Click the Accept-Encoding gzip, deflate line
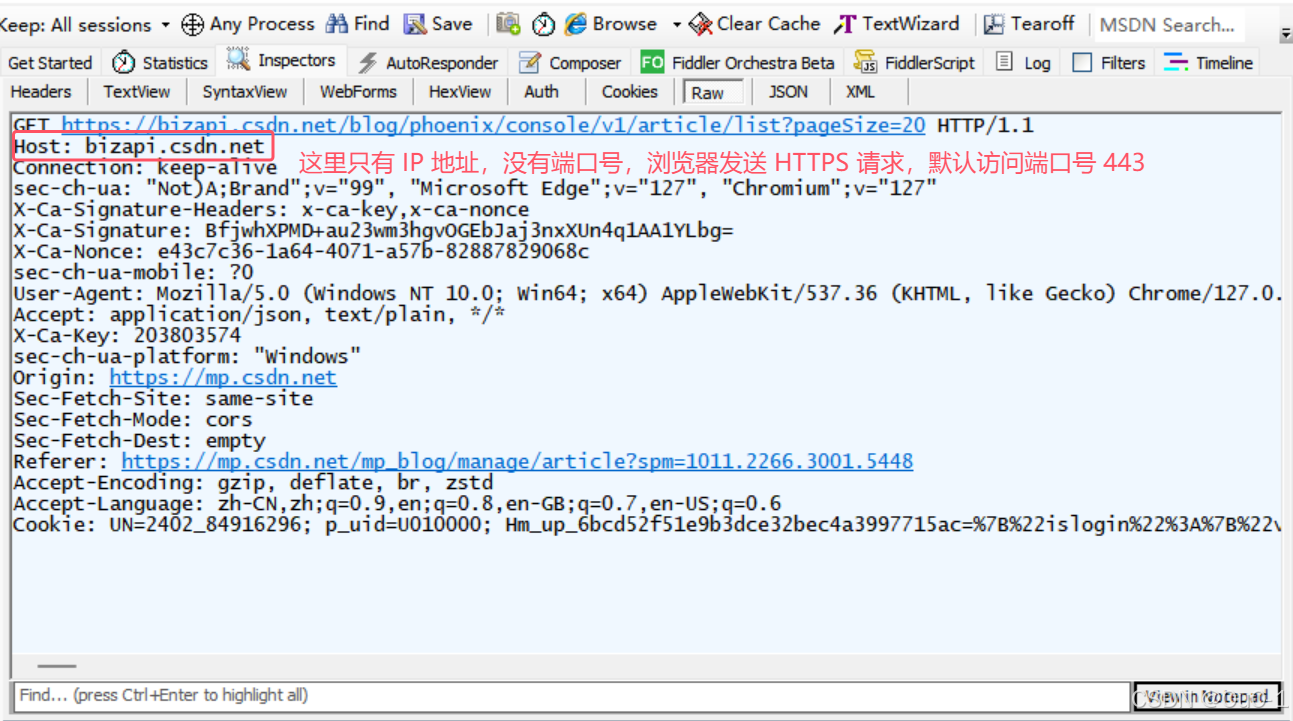This screenshot has width=1293, height=721. [x=253, y=483]
